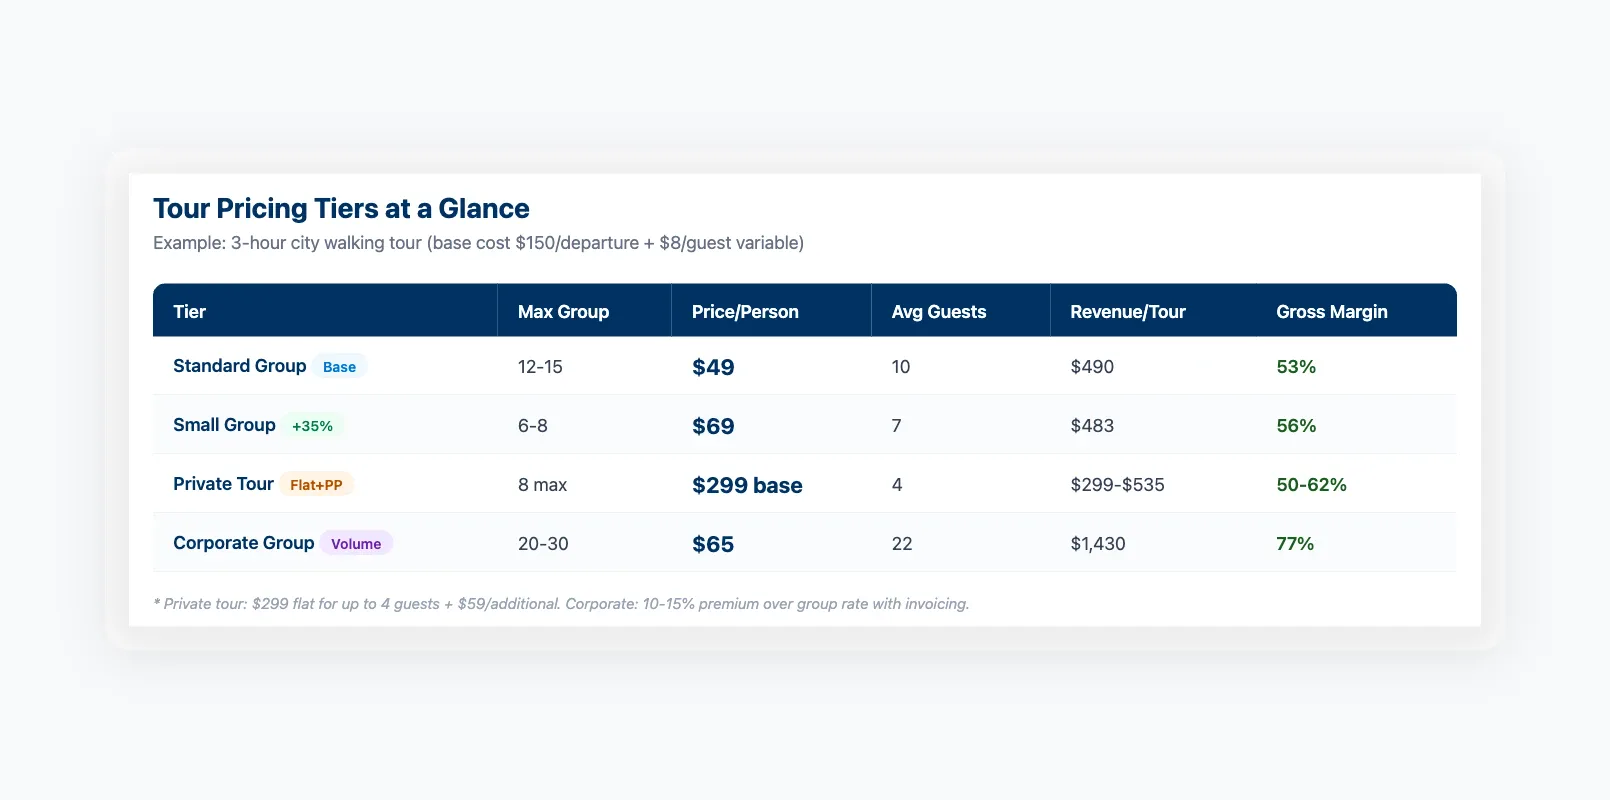Screen dimensions: 1610x800
Task: Click the 'Base' badge beside Standard Group
Action: [x=340, y=367]
